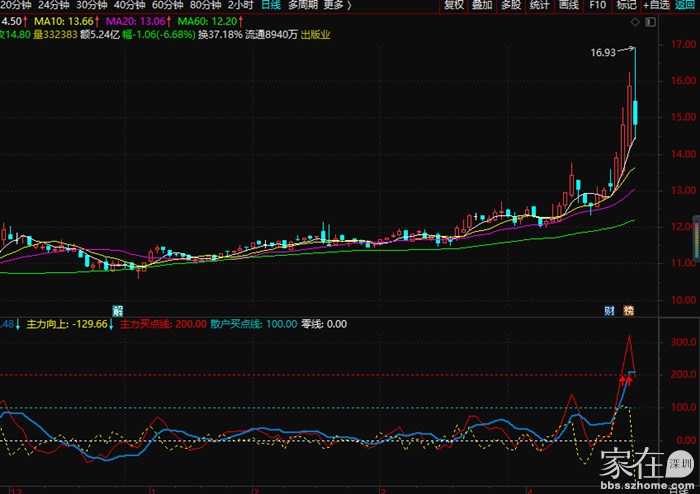The image size is (700, 494).
Task: Expand the 更多 periods dropdown
Action: 336,5
